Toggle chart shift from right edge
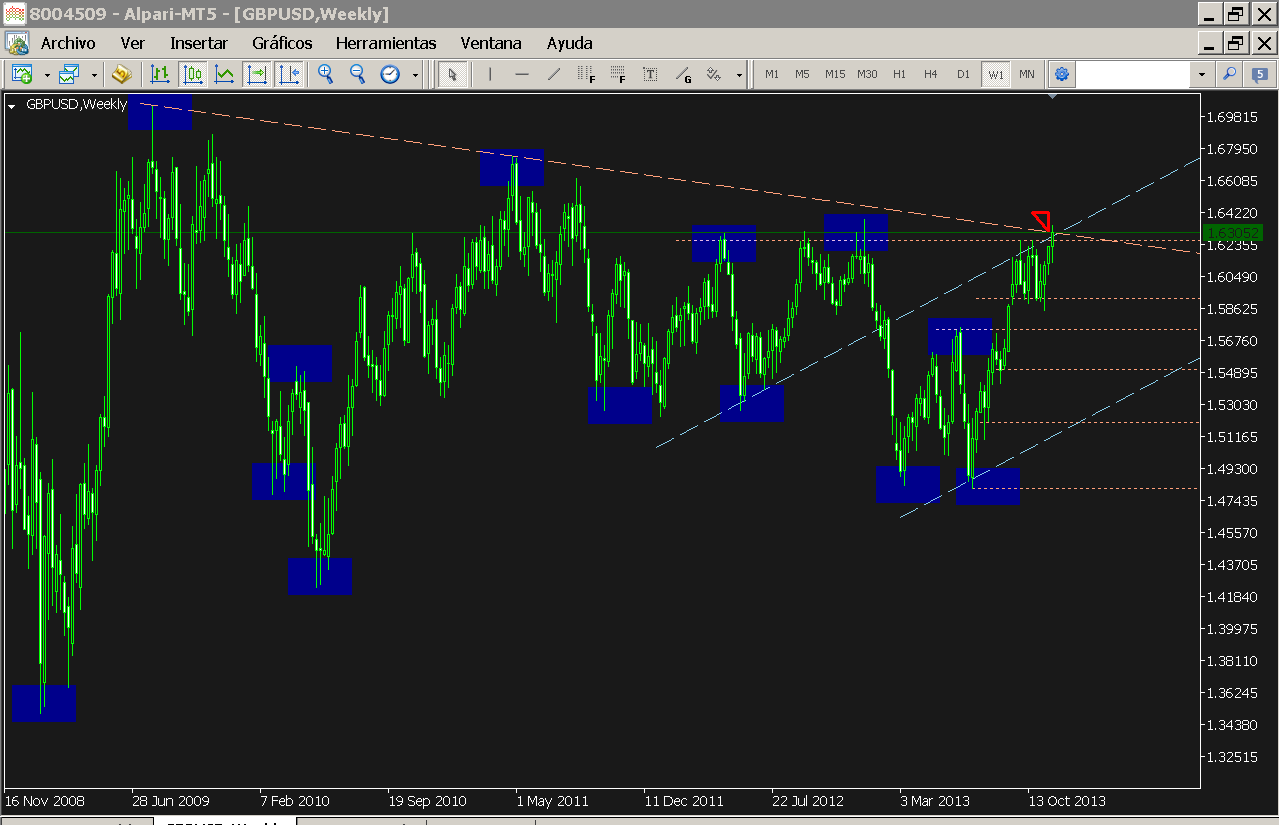Viewport: 1279px width, 825px height. 289,74
